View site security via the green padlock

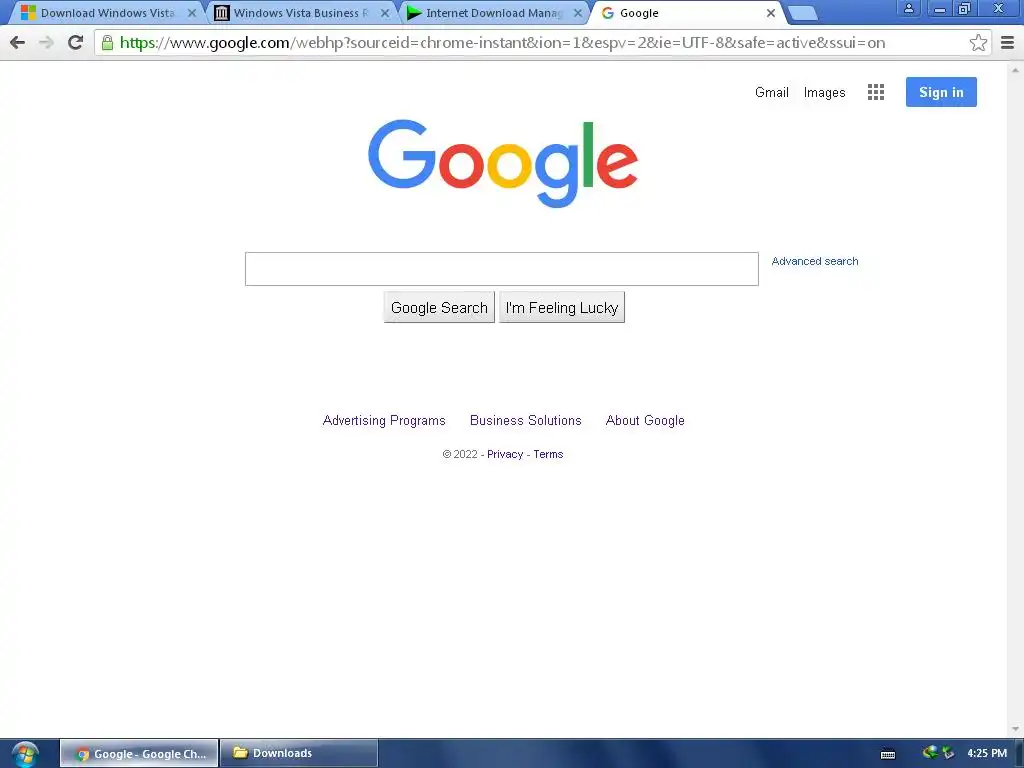coord(107,43)
